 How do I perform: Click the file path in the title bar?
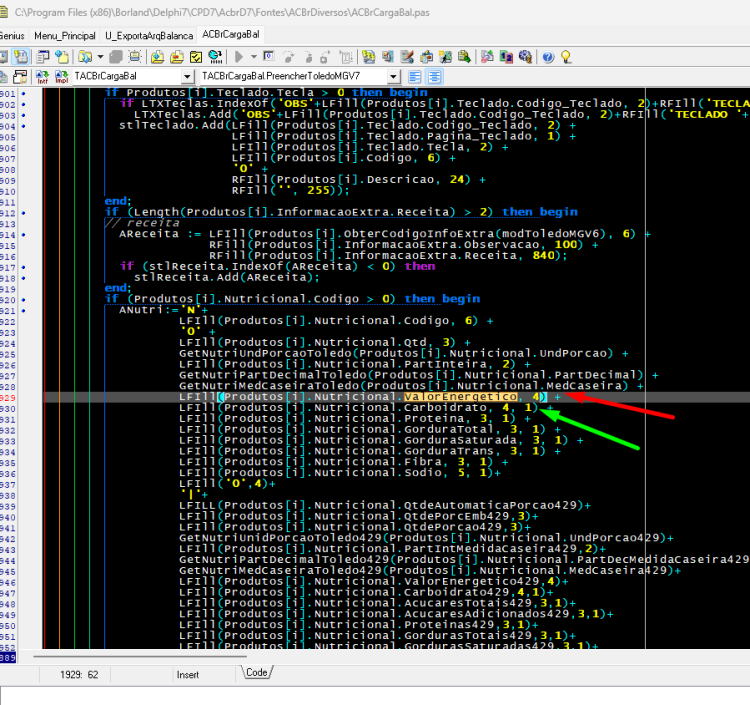coord(222,12)
